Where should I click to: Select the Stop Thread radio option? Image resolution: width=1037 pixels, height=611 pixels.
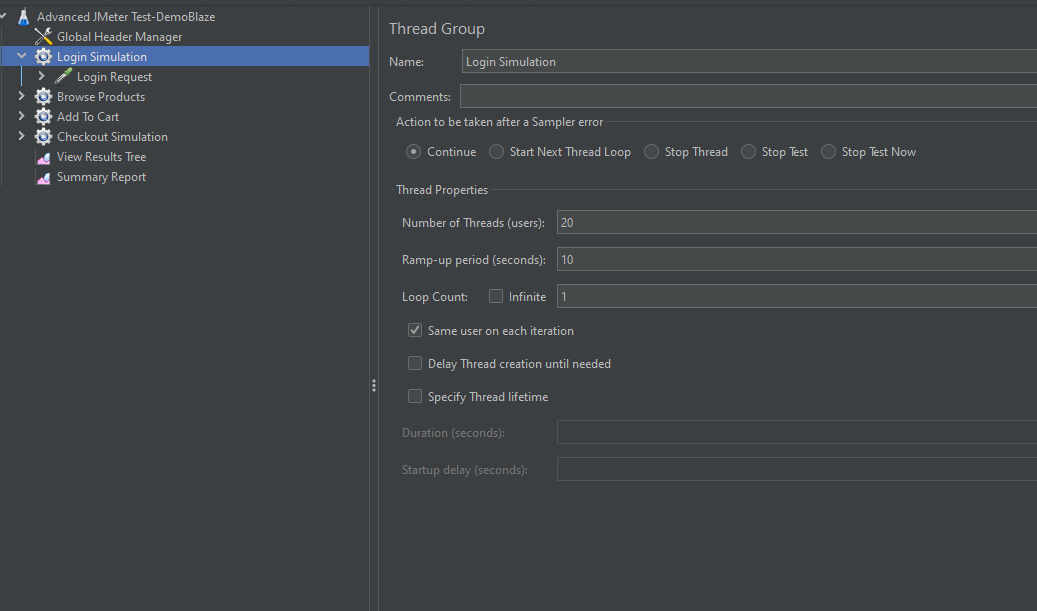pos(651,151)
